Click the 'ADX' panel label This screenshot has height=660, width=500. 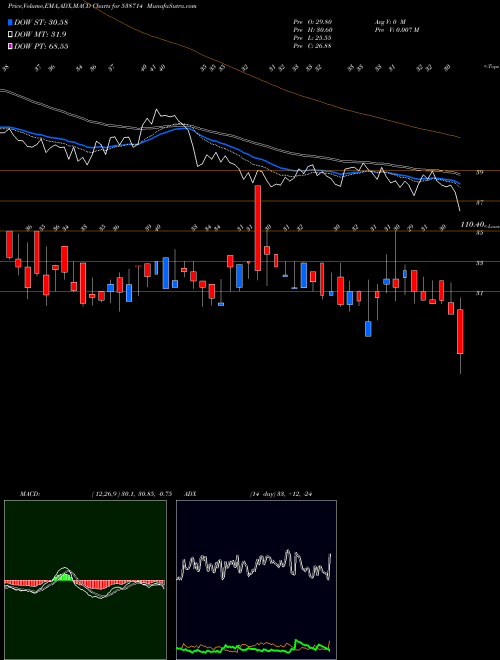pyautogui.click(x=190, y=494)
